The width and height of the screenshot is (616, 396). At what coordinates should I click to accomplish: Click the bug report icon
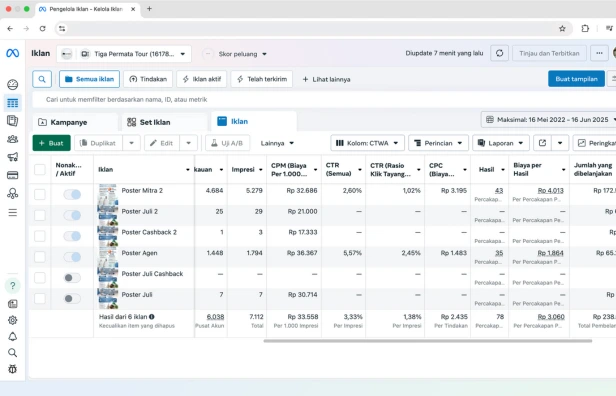coord(13,369)
